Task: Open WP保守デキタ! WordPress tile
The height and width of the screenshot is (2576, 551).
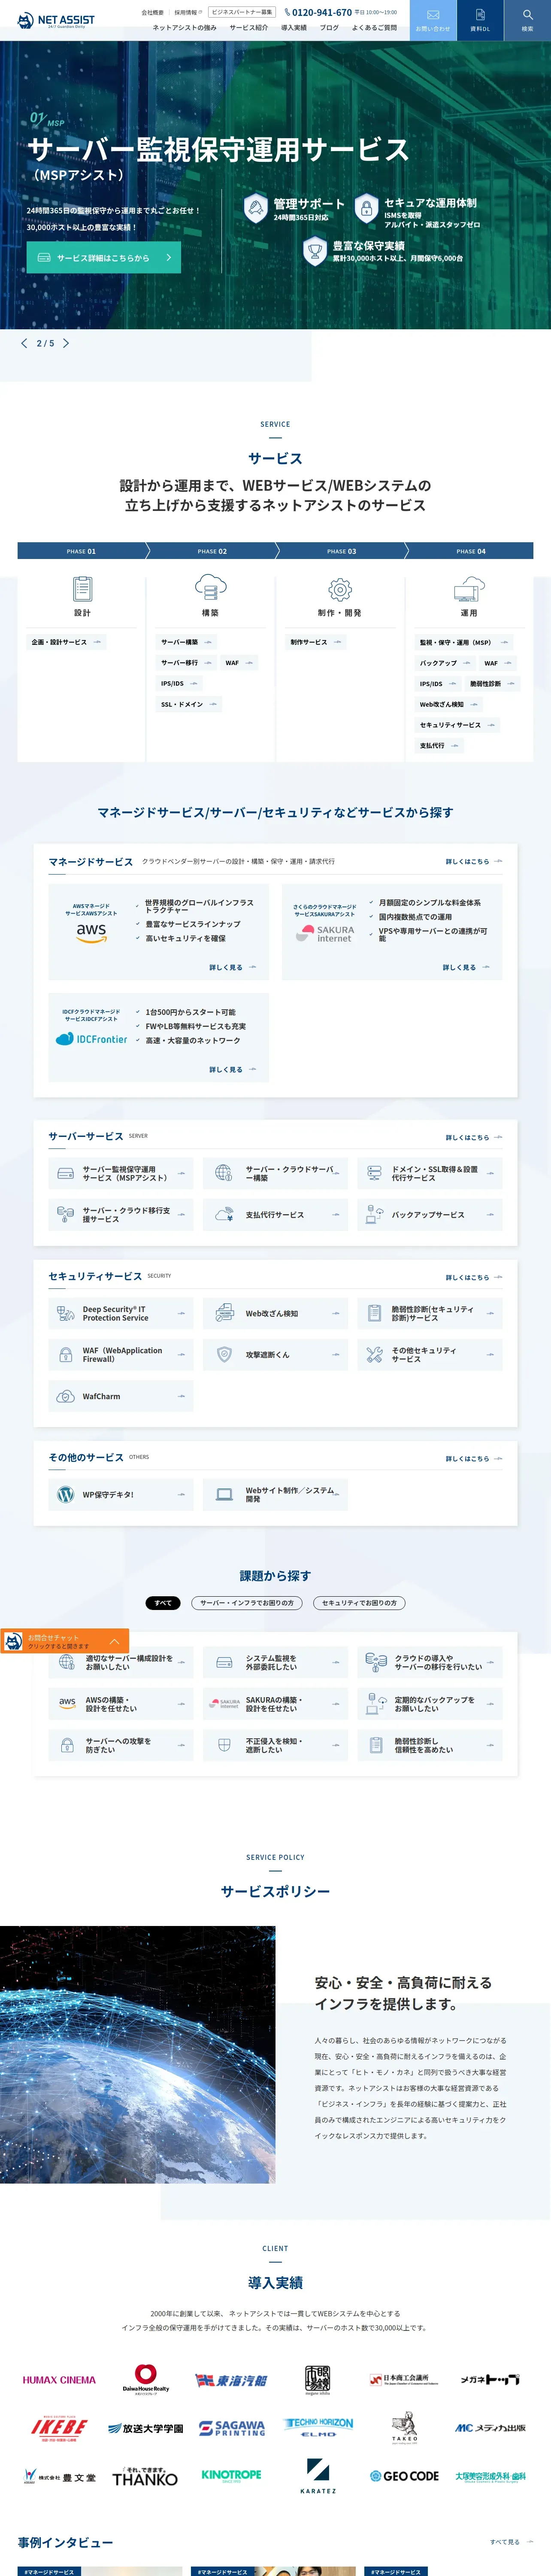Action: click(x=121, y=1494)
